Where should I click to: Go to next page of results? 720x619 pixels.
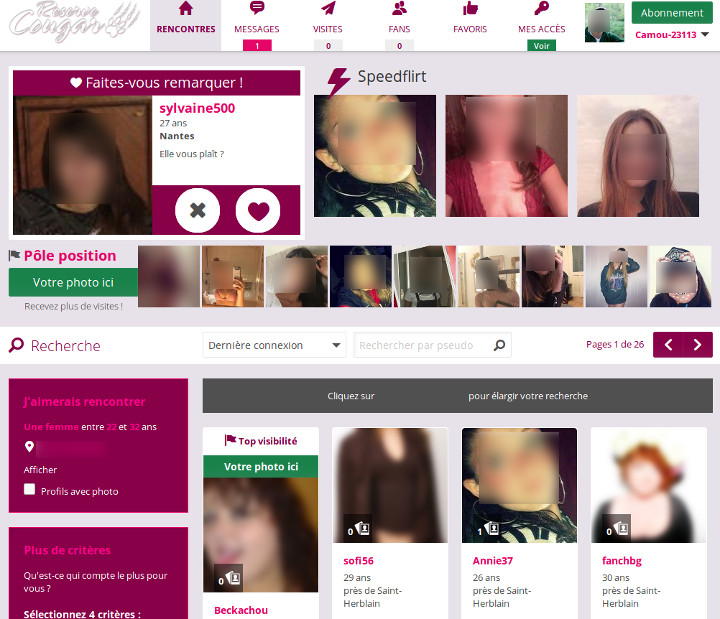[x=698, y=345]
